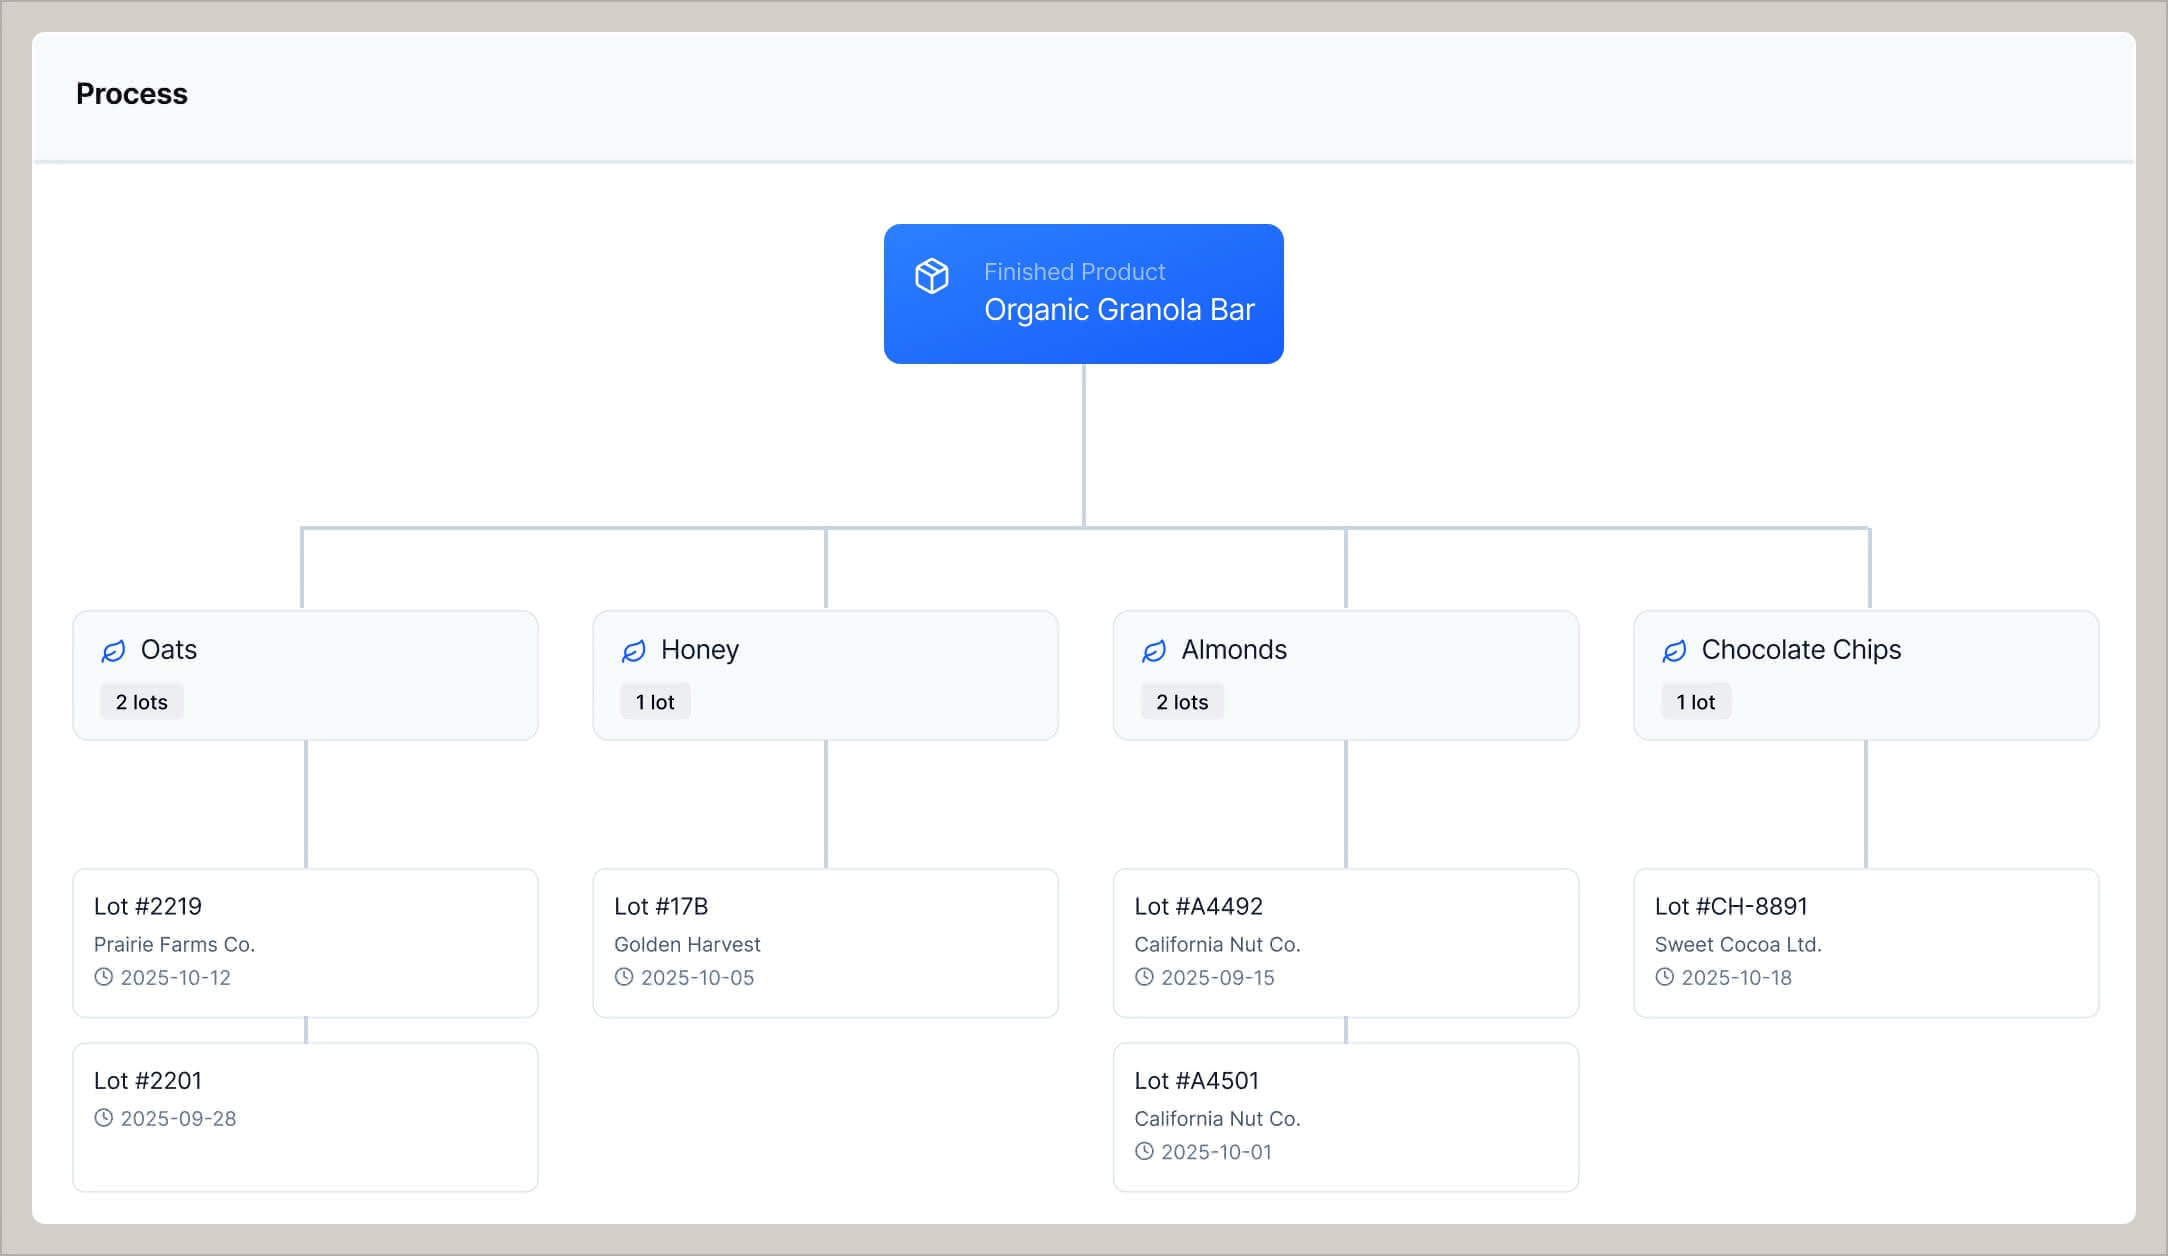The width and height of the screenshot is (2168, 1256).
Task: Click the Prairie Farms Co. supplier link
Action: (x=175, y=944)
